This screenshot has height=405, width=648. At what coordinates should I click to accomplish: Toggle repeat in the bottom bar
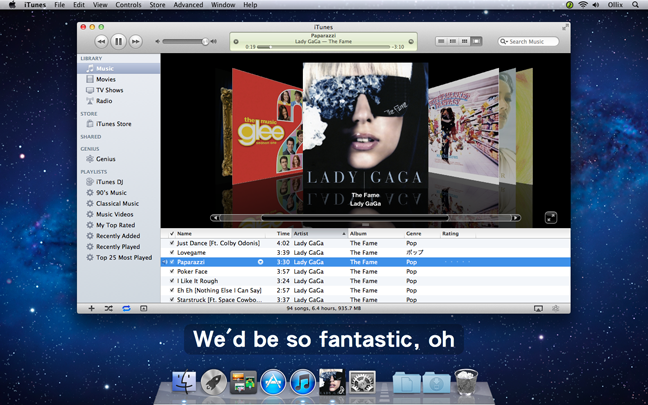click(126, 308)
